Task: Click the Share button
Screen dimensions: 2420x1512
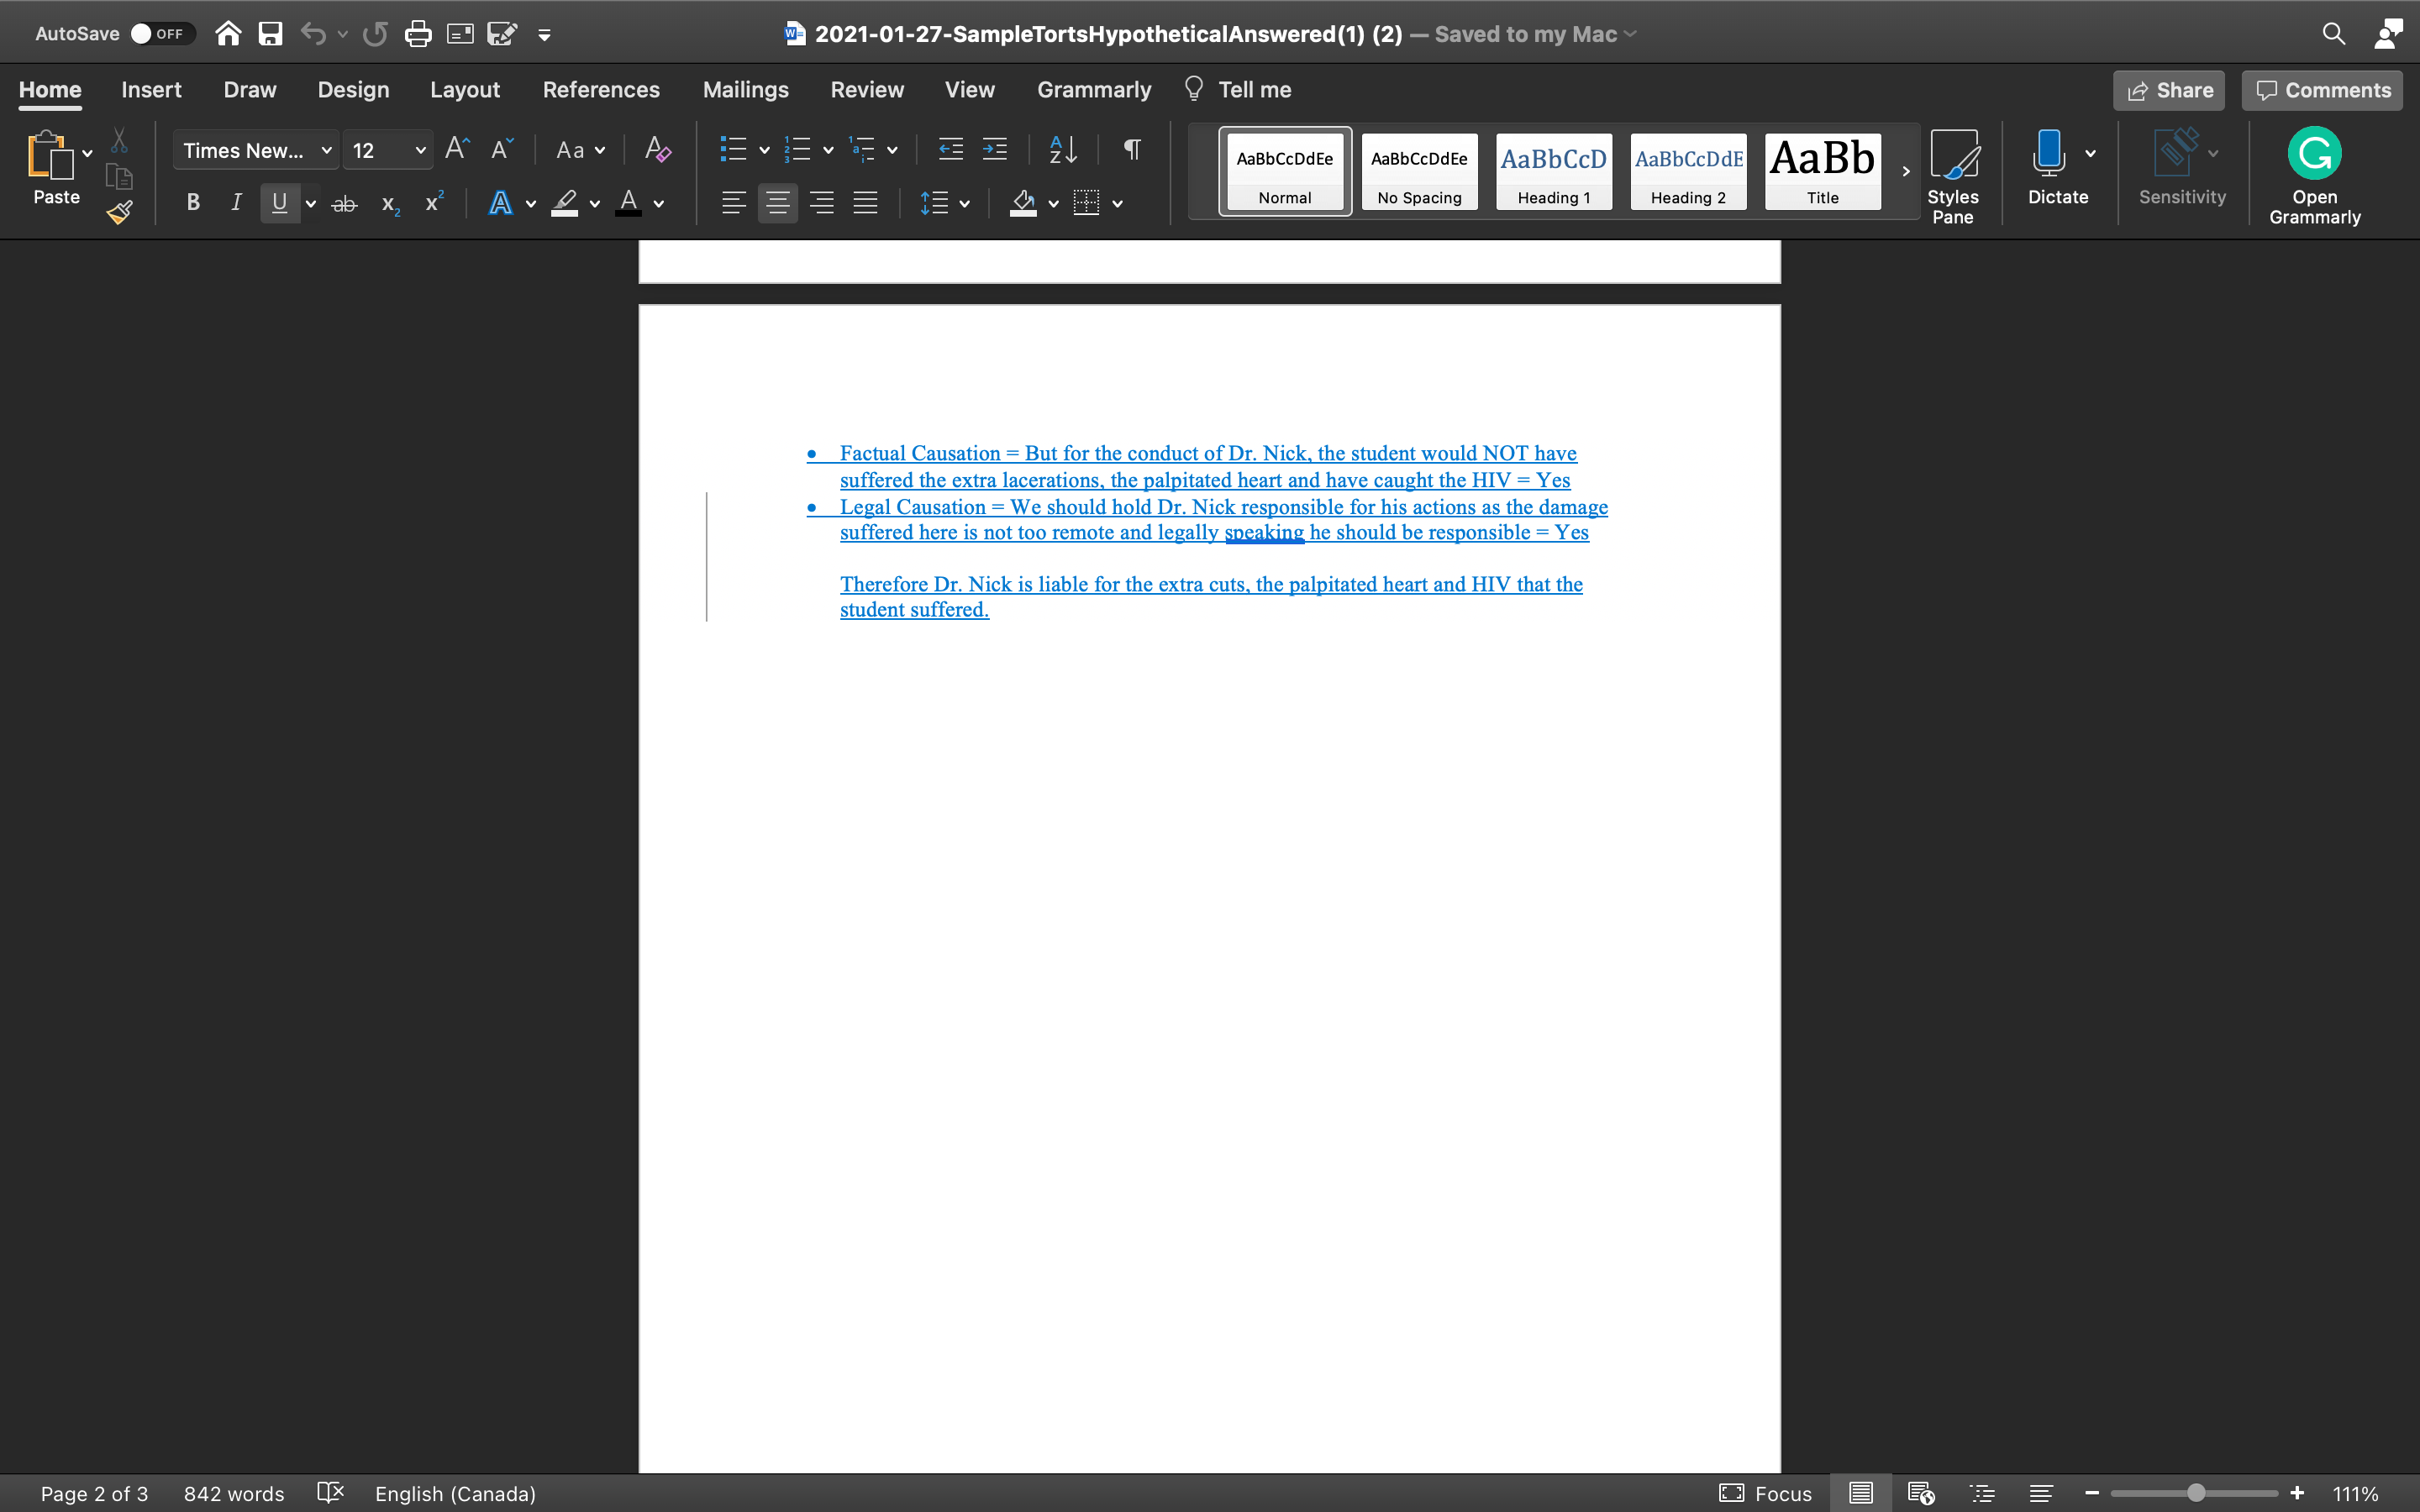Action: (2169, 90)
